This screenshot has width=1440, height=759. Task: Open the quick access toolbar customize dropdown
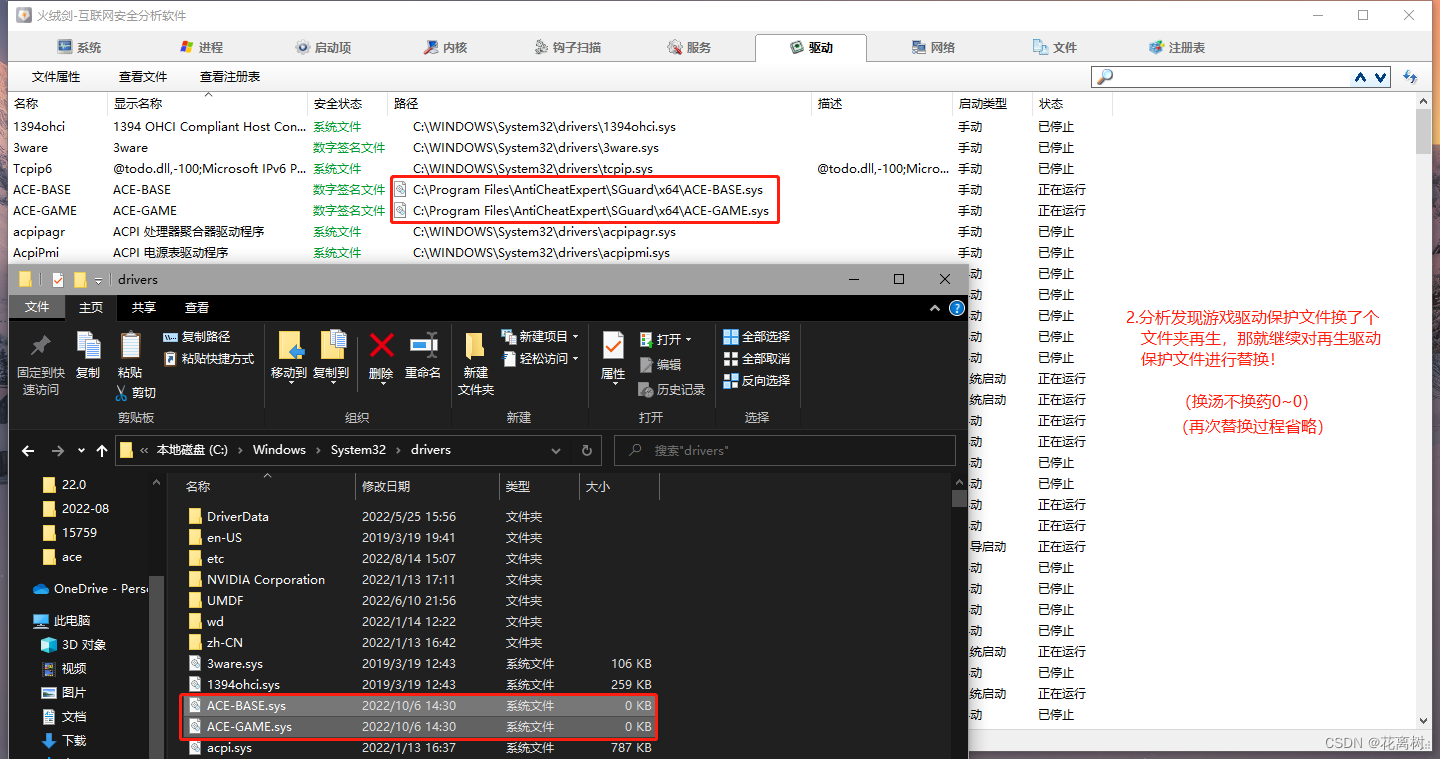pyautogui.click(x=98, y=280)
